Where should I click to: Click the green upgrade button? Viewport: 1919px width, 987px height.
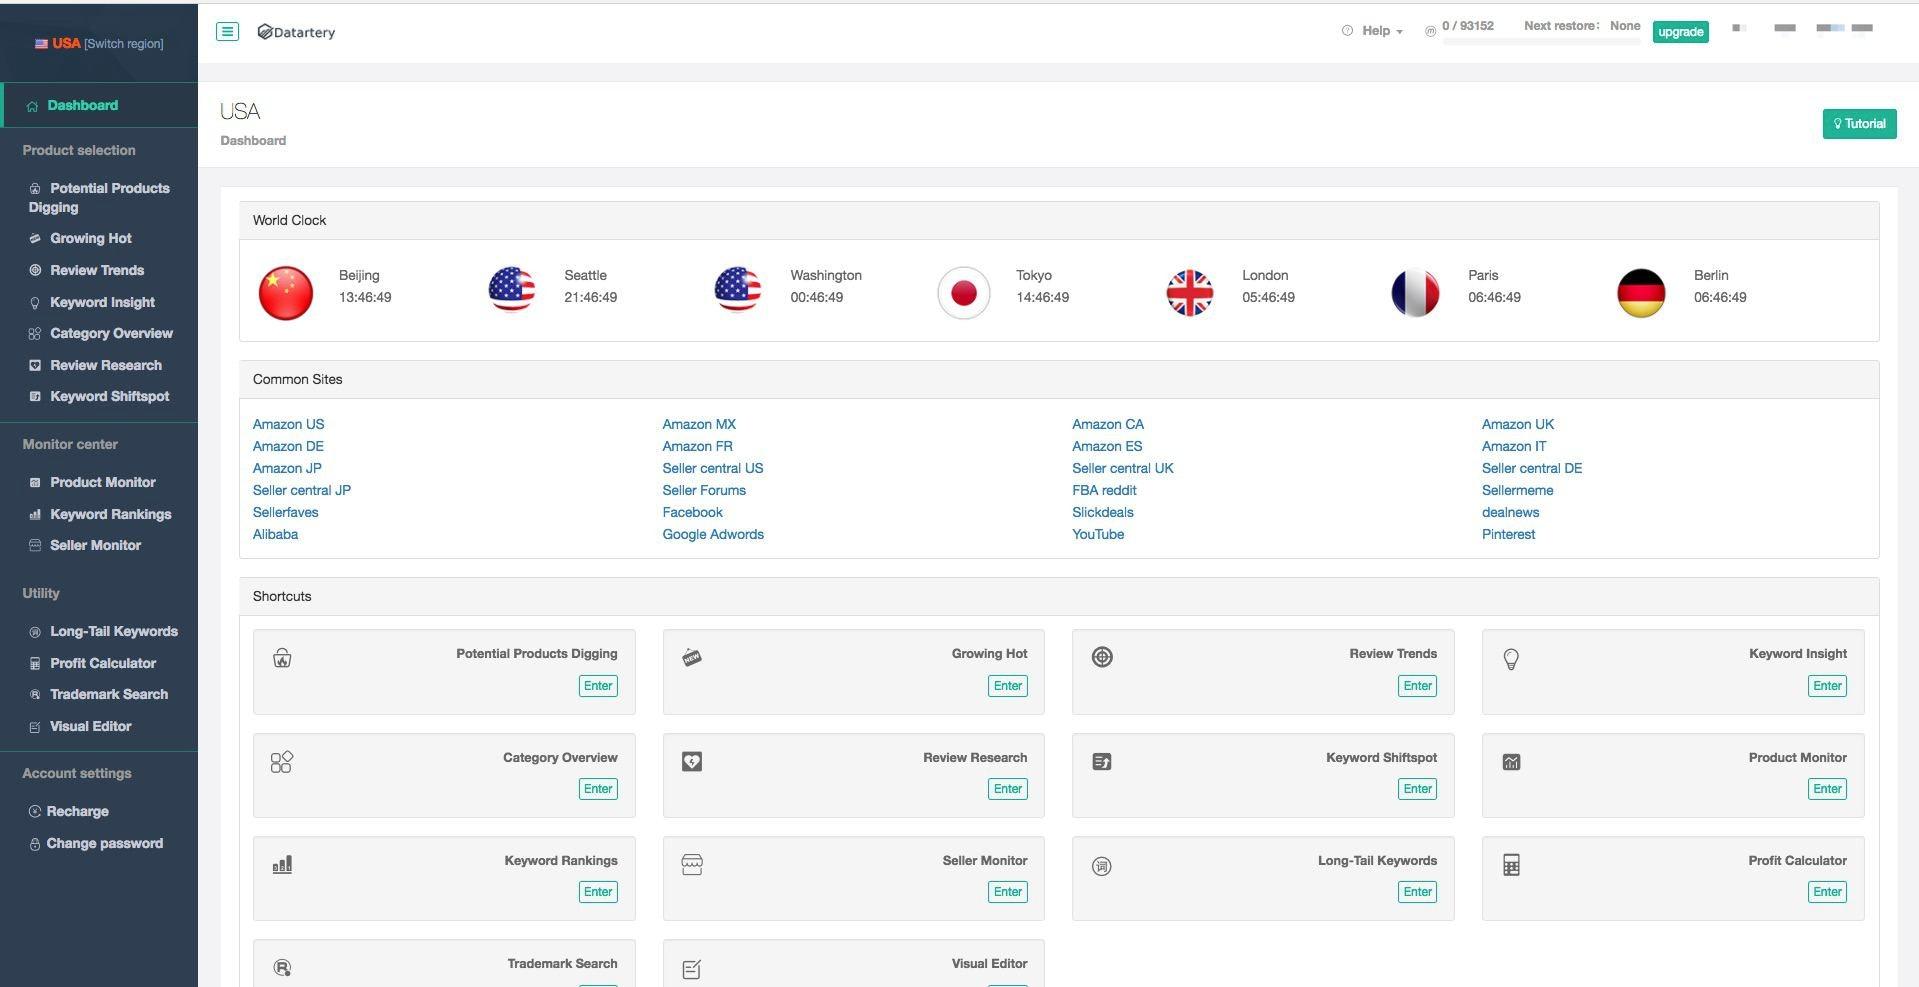(1680, 32)
